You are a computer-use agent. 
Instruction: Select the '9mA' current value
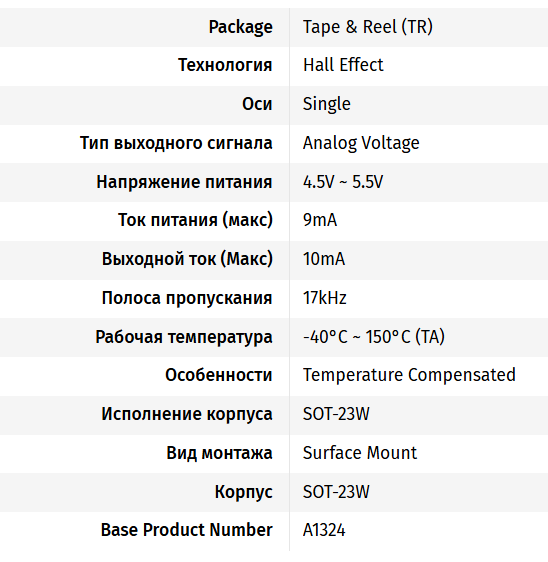coord(320,220)
